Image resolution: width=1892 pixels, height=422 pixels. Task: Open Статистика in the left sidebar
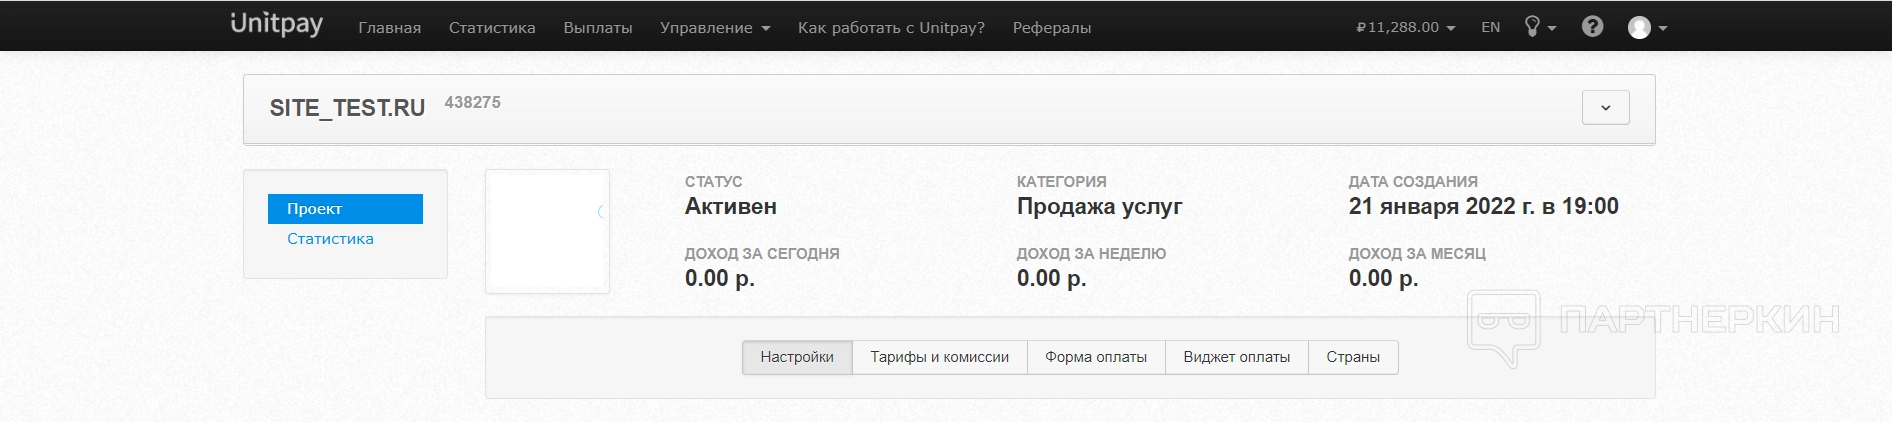point(330,239)
